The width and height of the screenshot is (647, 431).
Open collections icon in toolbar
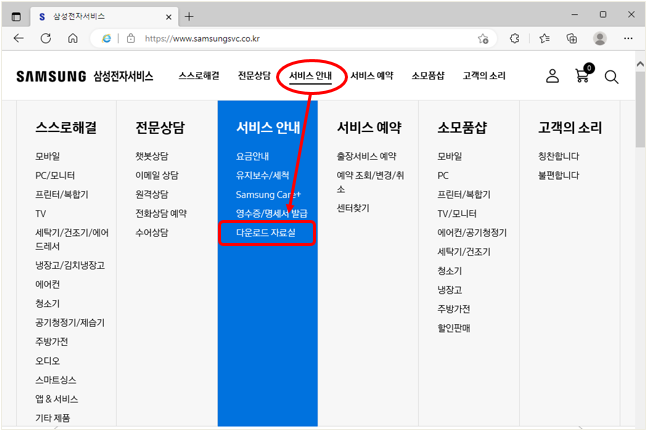point(571,38)
